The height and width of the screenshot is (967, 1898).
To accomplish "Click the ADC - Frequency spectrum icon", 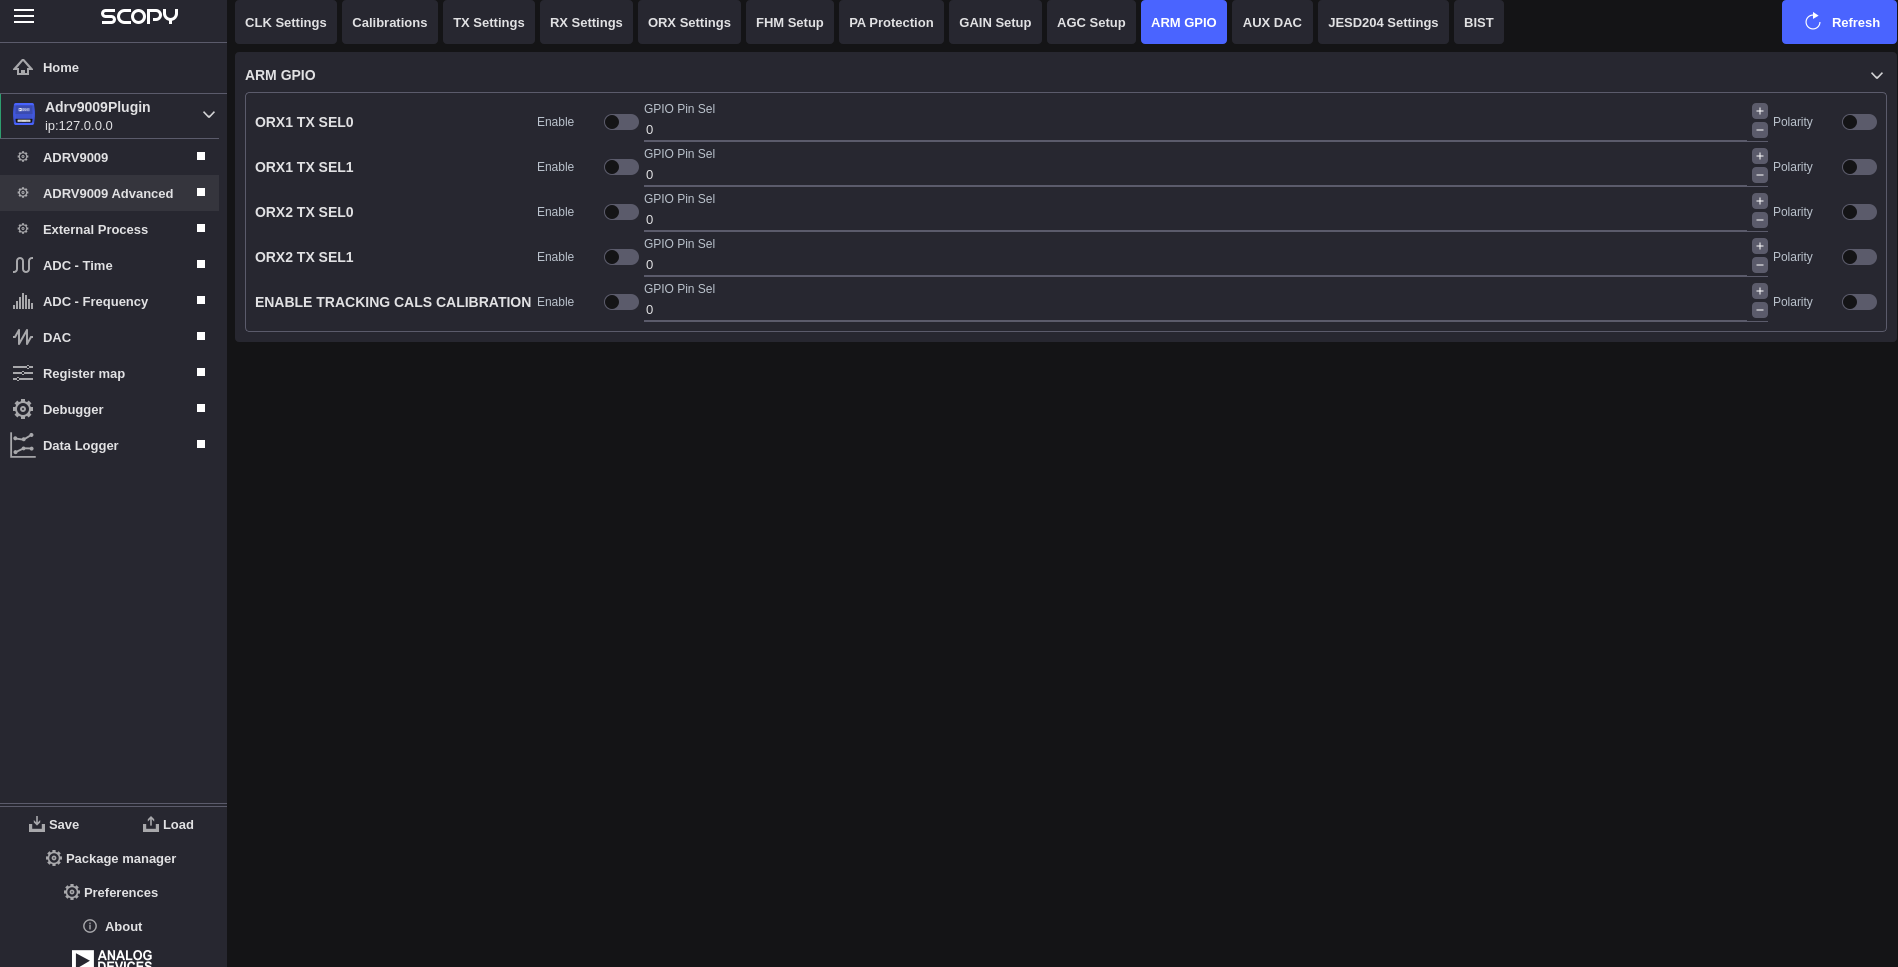I will 23,301.
